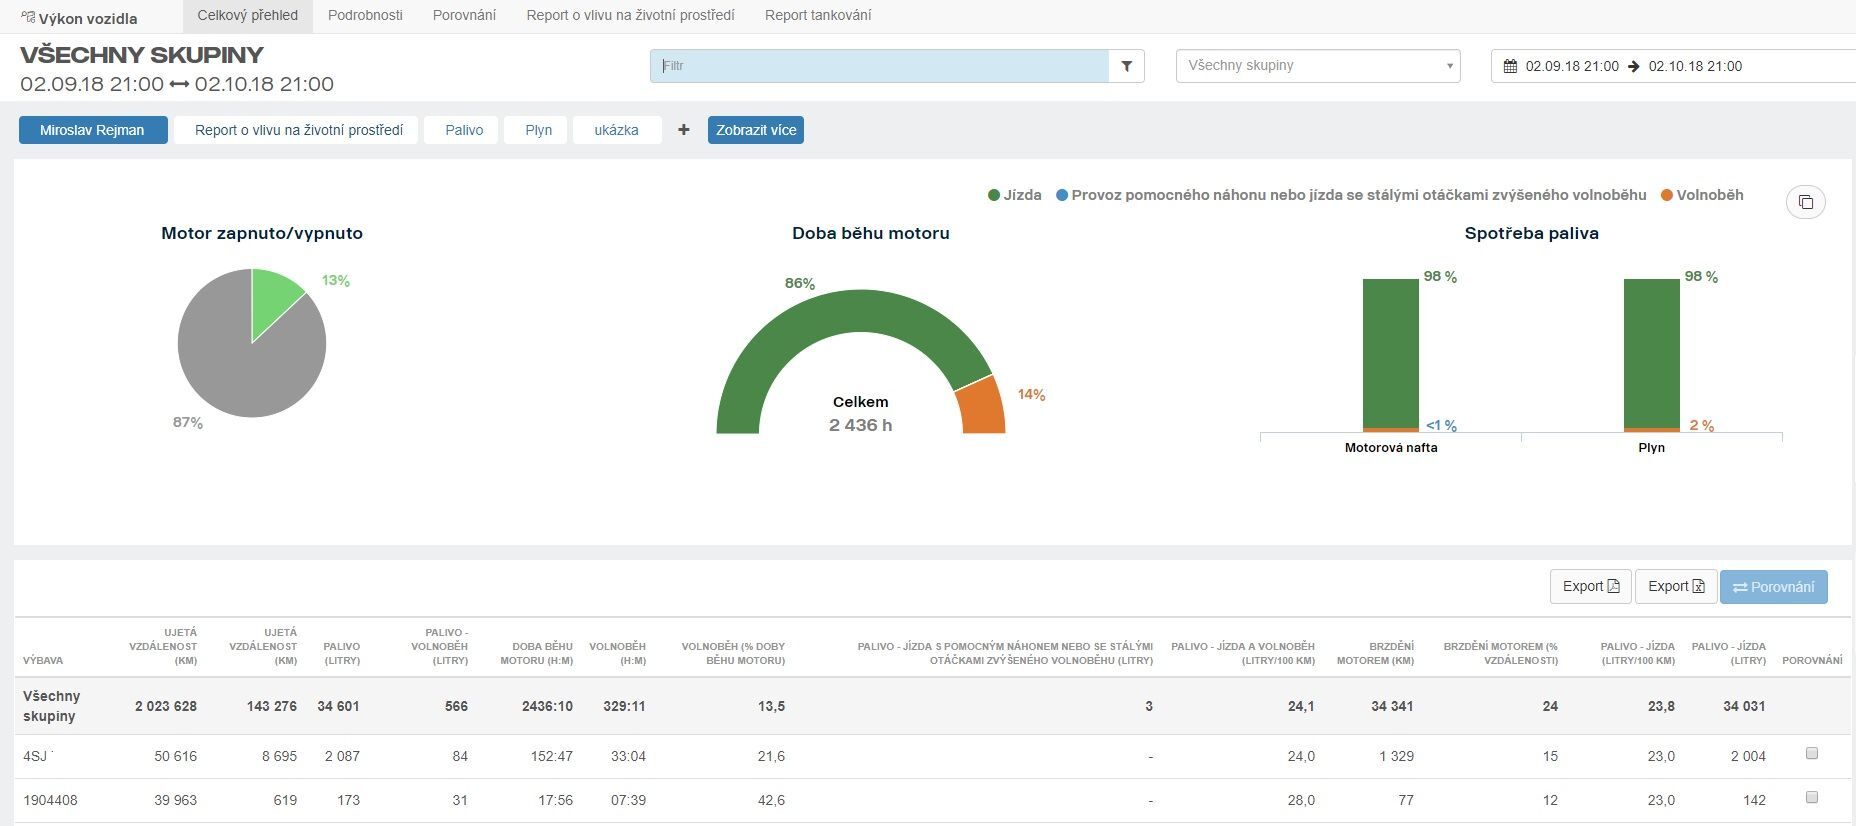Open Report tankování tab
The width and height of the screenshot is (1856, 826).
tap(818, 16)
